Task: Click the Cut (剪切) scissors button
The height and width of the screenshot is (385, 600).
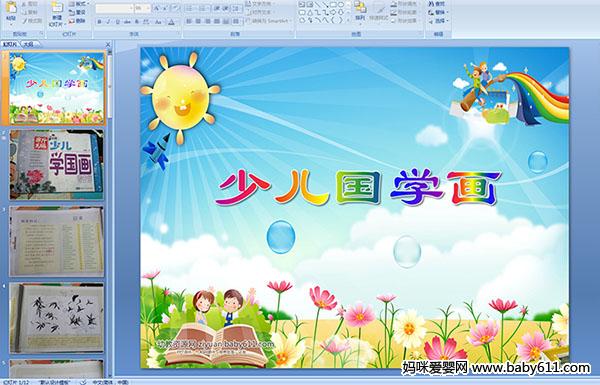Action: (x=29, y=4)
